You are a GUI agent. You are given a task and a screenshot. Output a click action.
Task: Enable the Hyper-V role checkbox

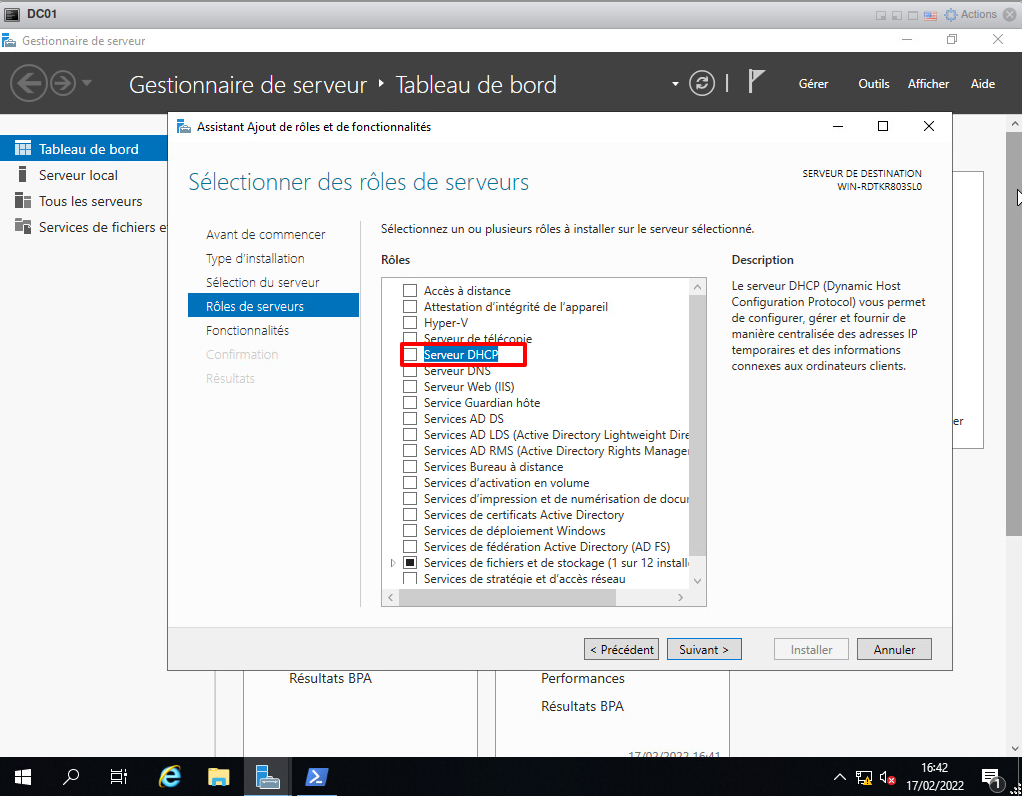point(410,323)
